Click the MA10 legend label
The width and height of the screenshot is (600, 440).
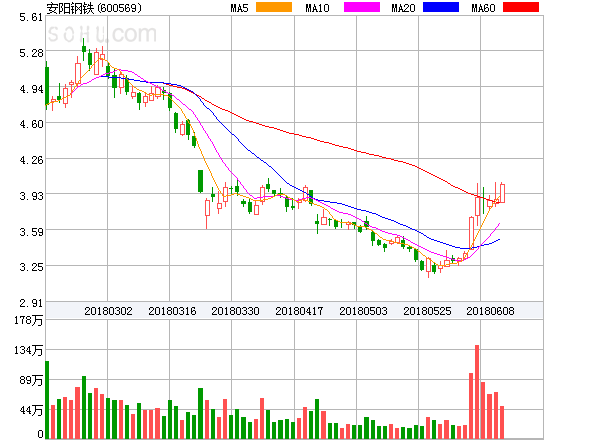click(x=317, y=8)
